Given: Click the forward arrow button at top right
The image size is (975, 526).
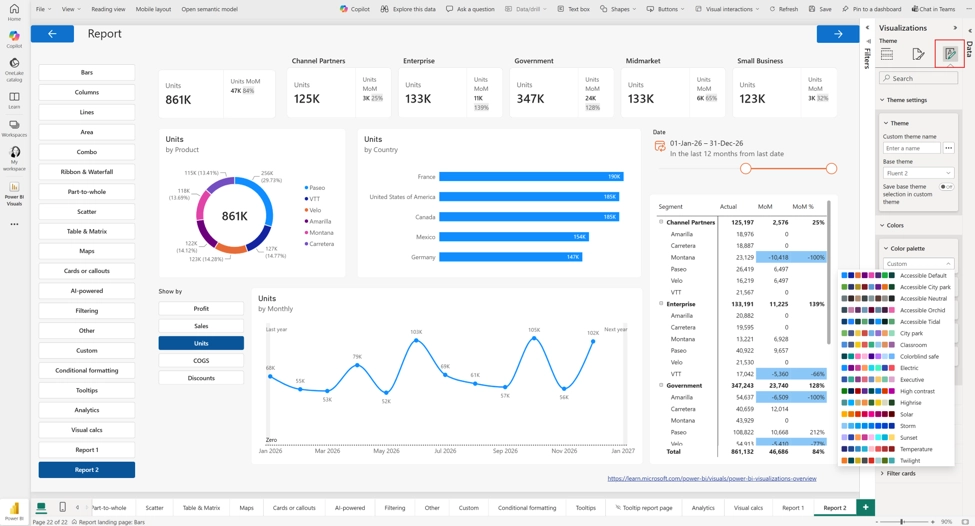Looking at the screenshot, I should [838, 34].
